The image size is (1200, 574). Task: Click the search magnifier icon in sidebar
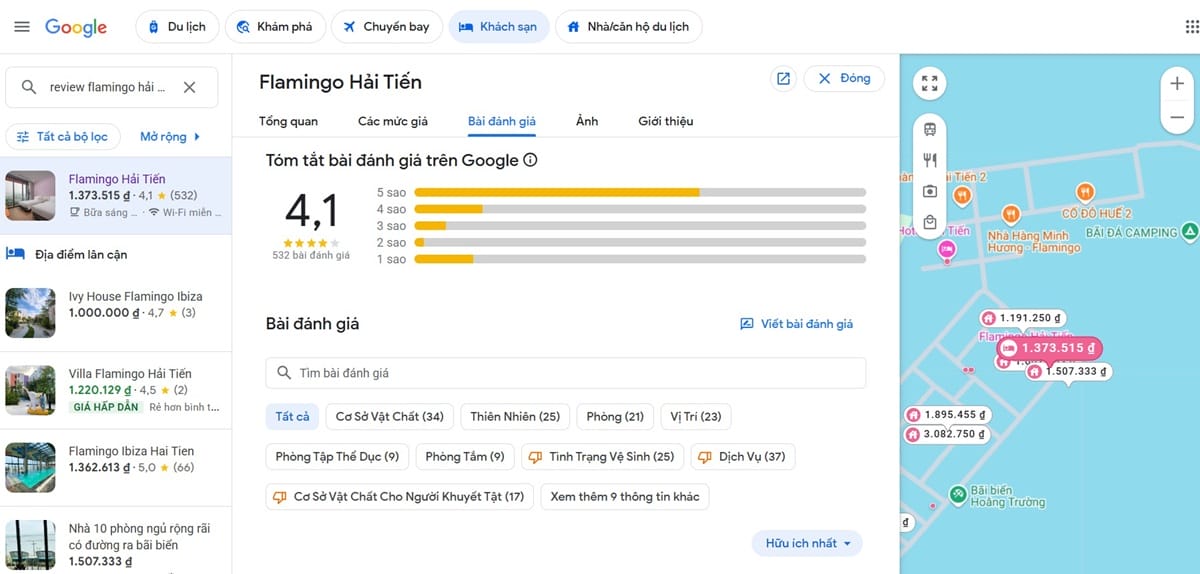pos(29,87)
